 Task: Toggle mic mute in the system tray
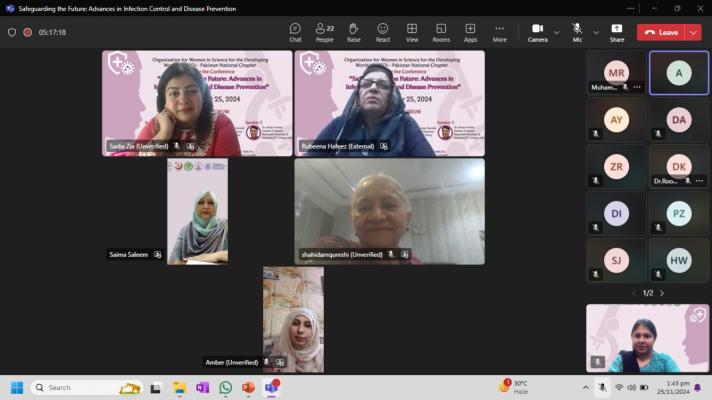coord(602,388)
